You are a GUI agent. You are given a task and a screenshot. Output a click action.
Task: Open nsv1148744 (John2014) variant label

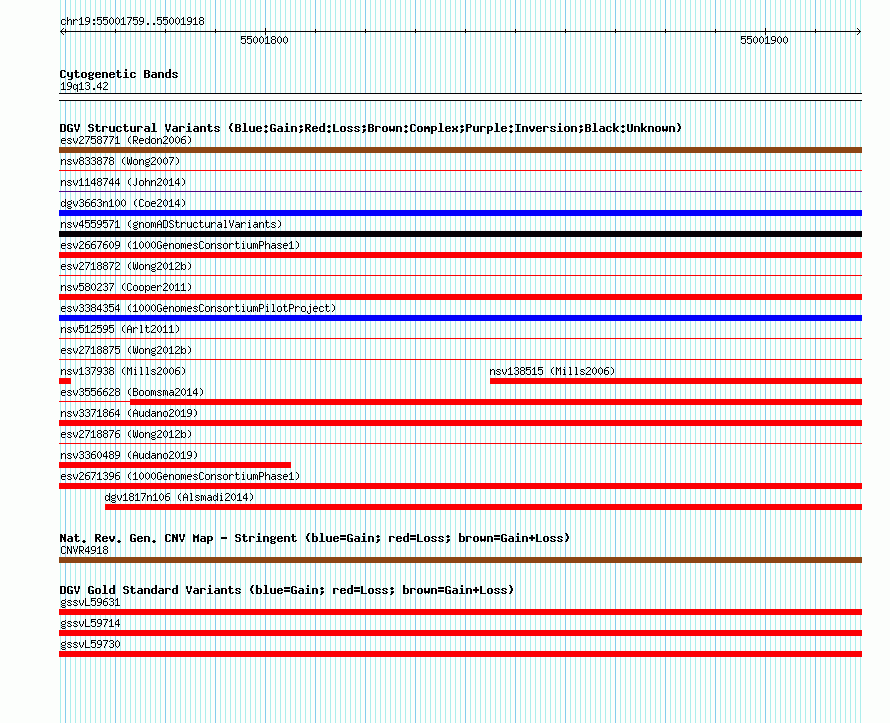coord(123,182)
